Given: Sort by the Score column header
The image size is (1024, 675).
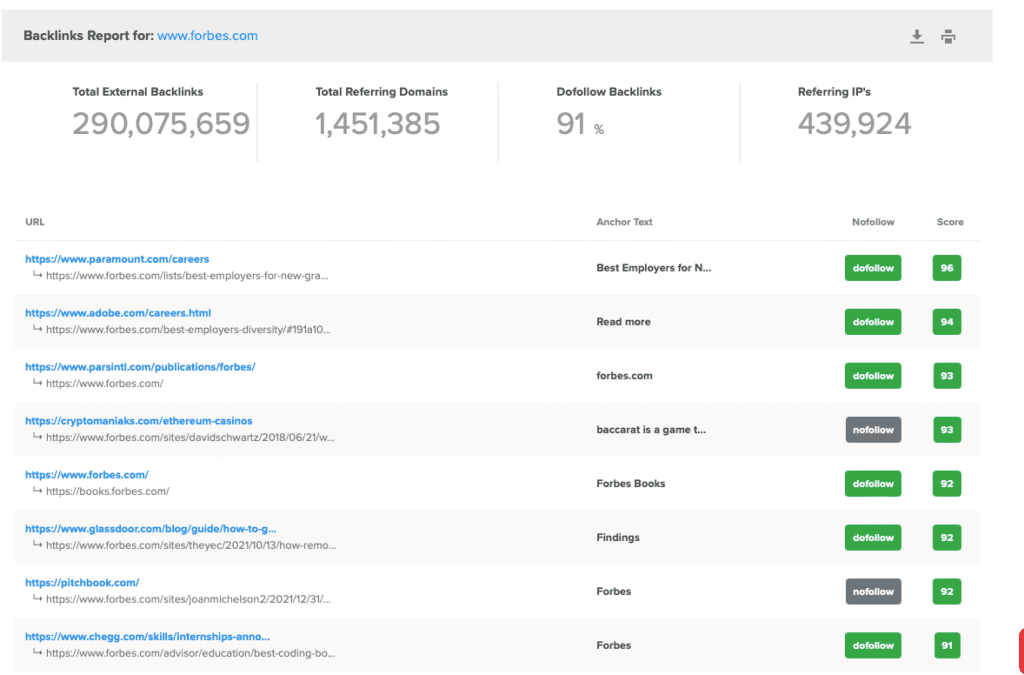Looking at the screenshot, I should [950, 222].
